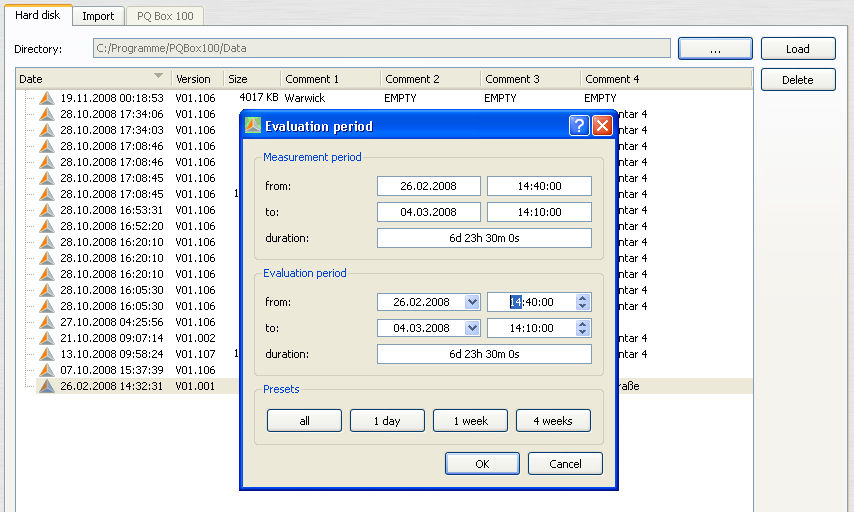This screenshot has width=854, height=512.
Task: Click measurement period duration field
Action: pos(484,238)
